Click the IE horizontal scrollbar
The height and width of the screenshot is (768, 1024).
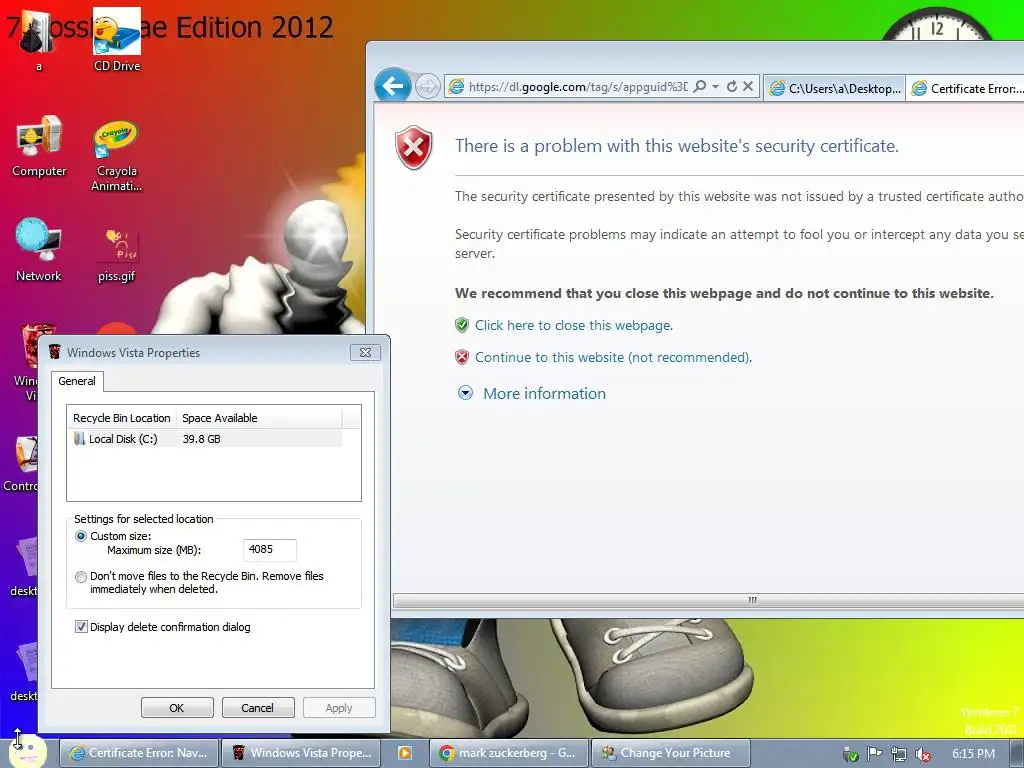[x=709, y=600]
